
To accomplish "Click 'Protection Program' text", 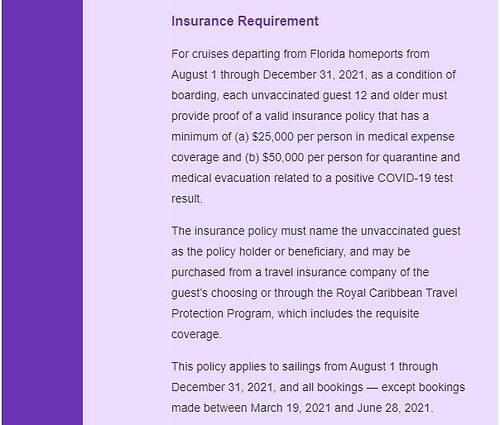I will (221, 314).
